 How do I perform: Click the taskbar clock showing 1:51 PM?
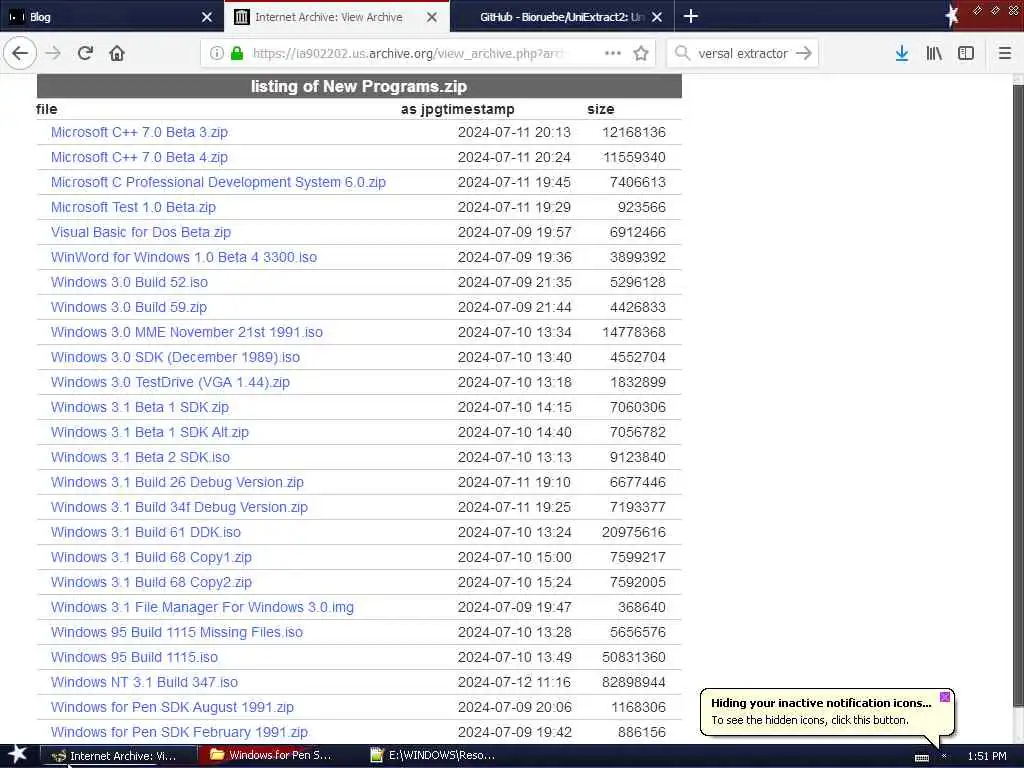click(987, 756)
